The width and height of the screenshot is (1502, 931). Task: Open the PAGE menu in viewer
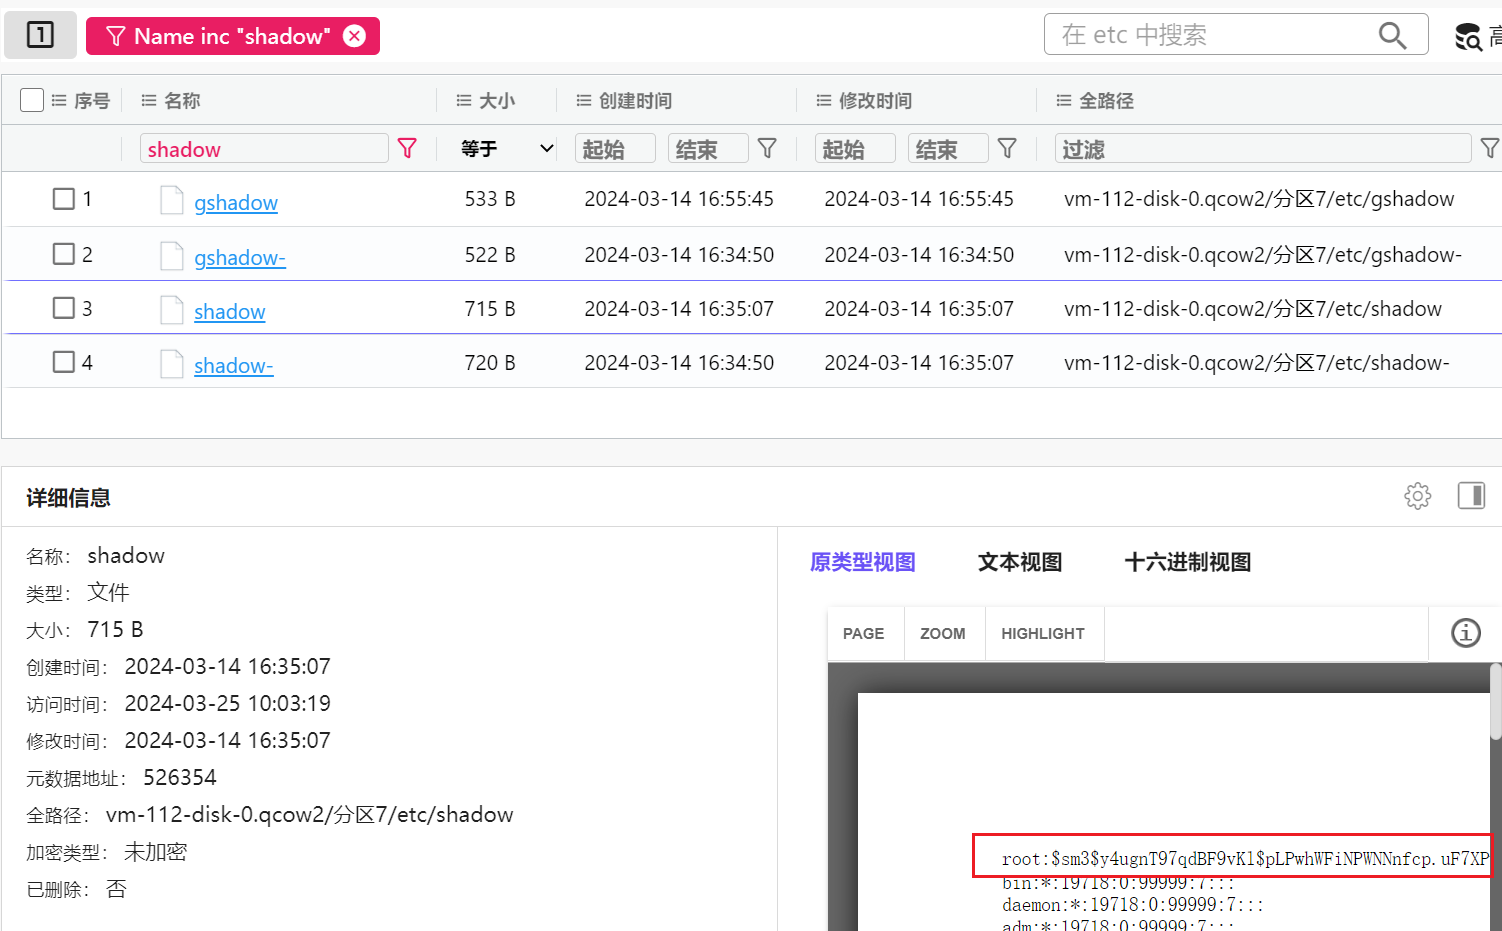(863, 634)
